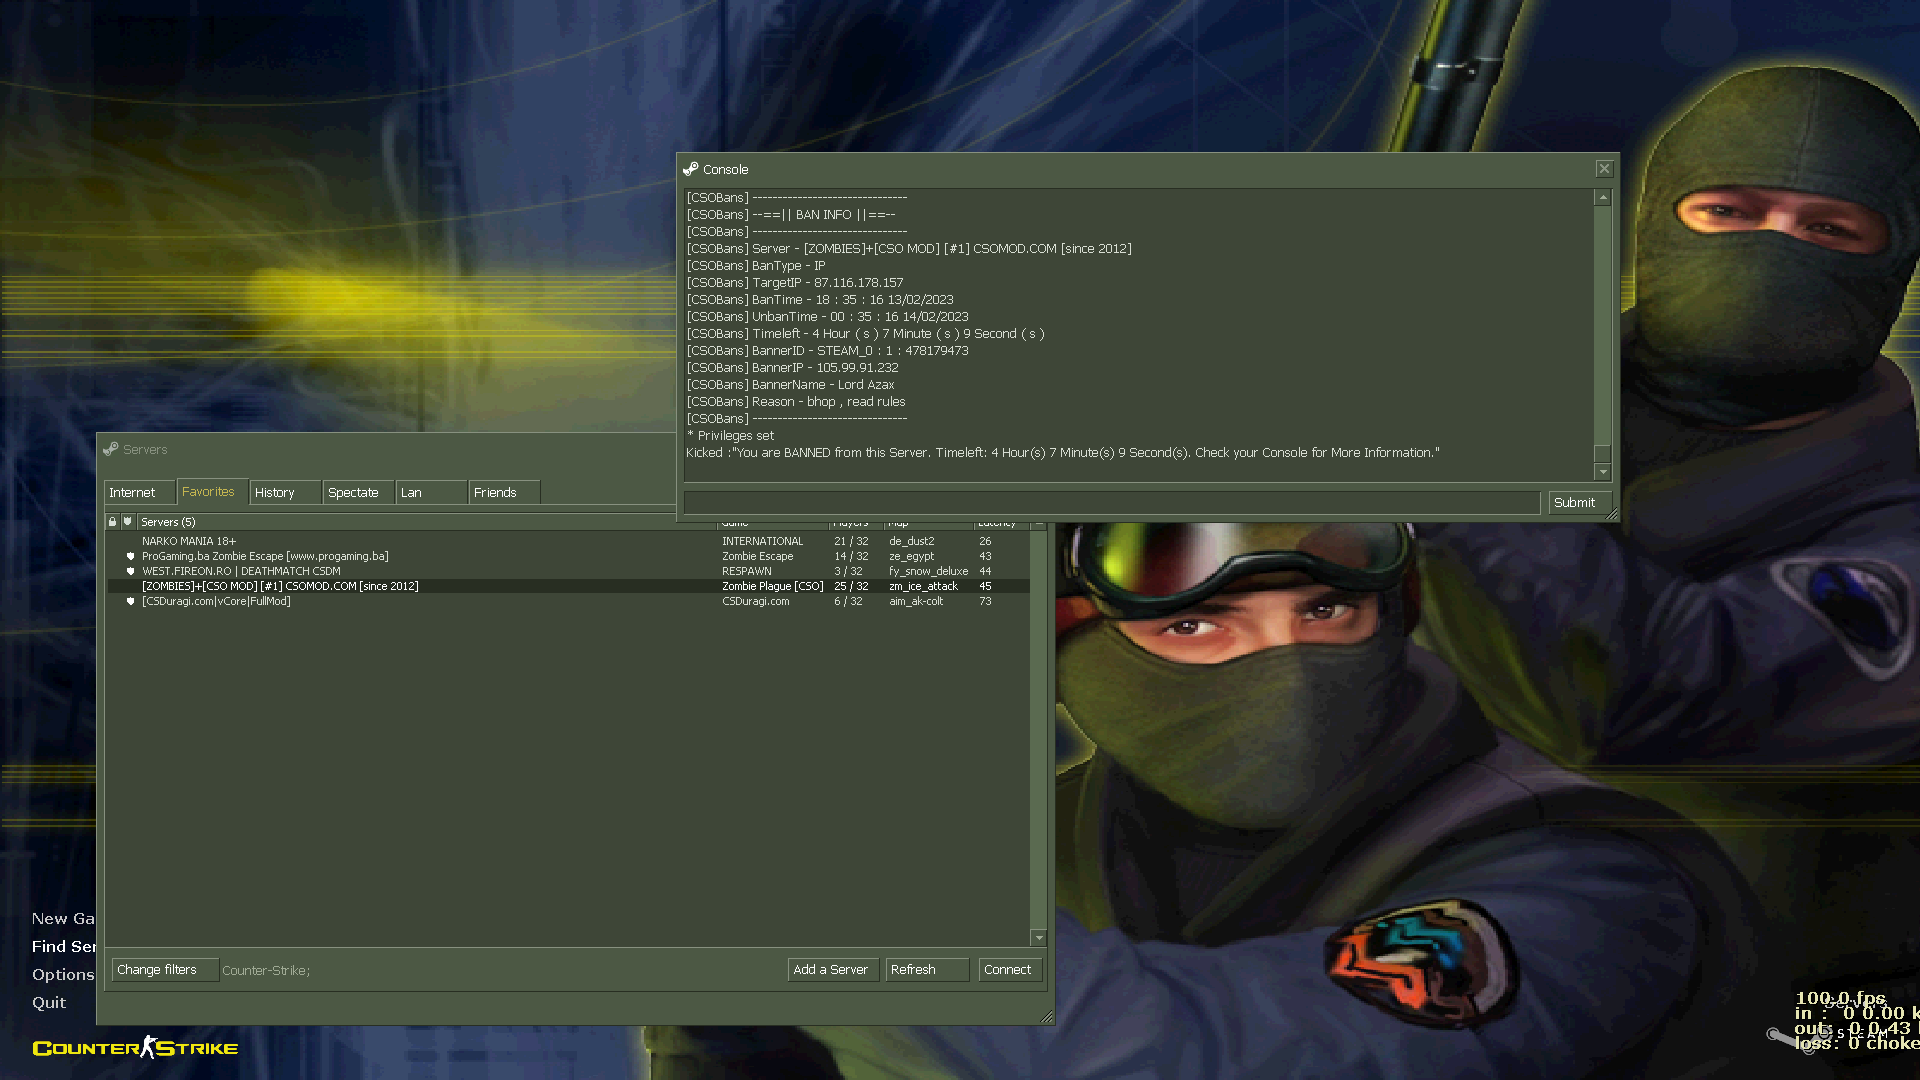Click shield icon beside ProGaming.ba Zombie Escape
The image size is (1920, 1080).
point(130,557)
